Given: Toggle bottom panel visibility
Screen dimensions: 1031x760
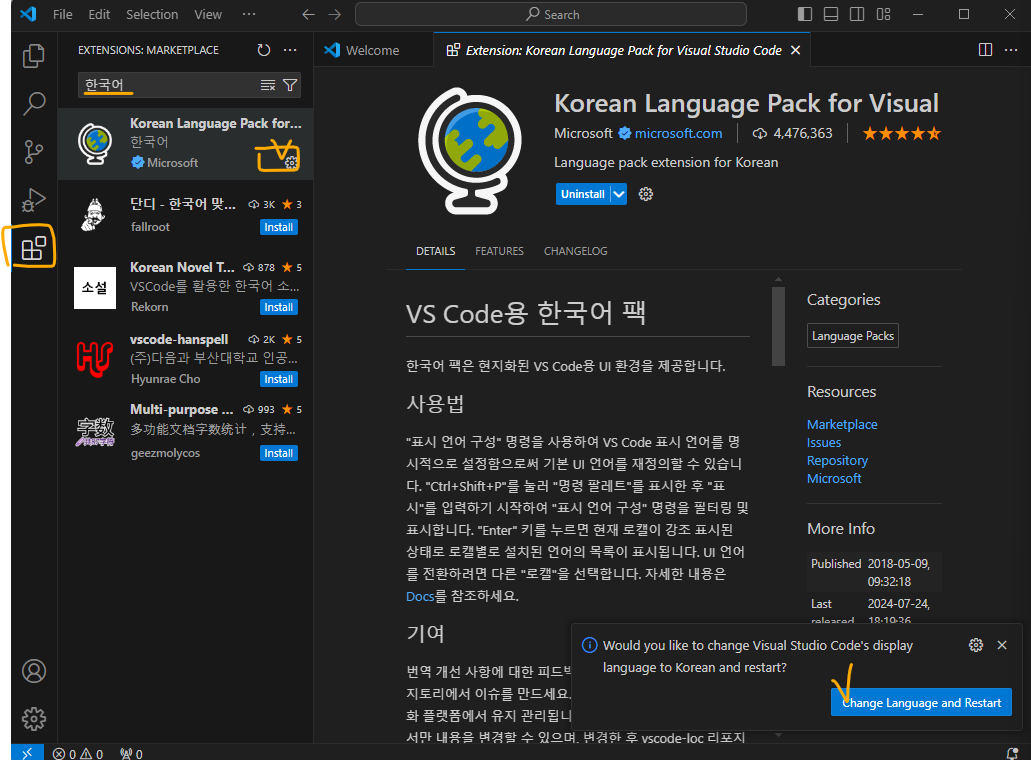Looking at the screenshot, I should coord(831,14).
